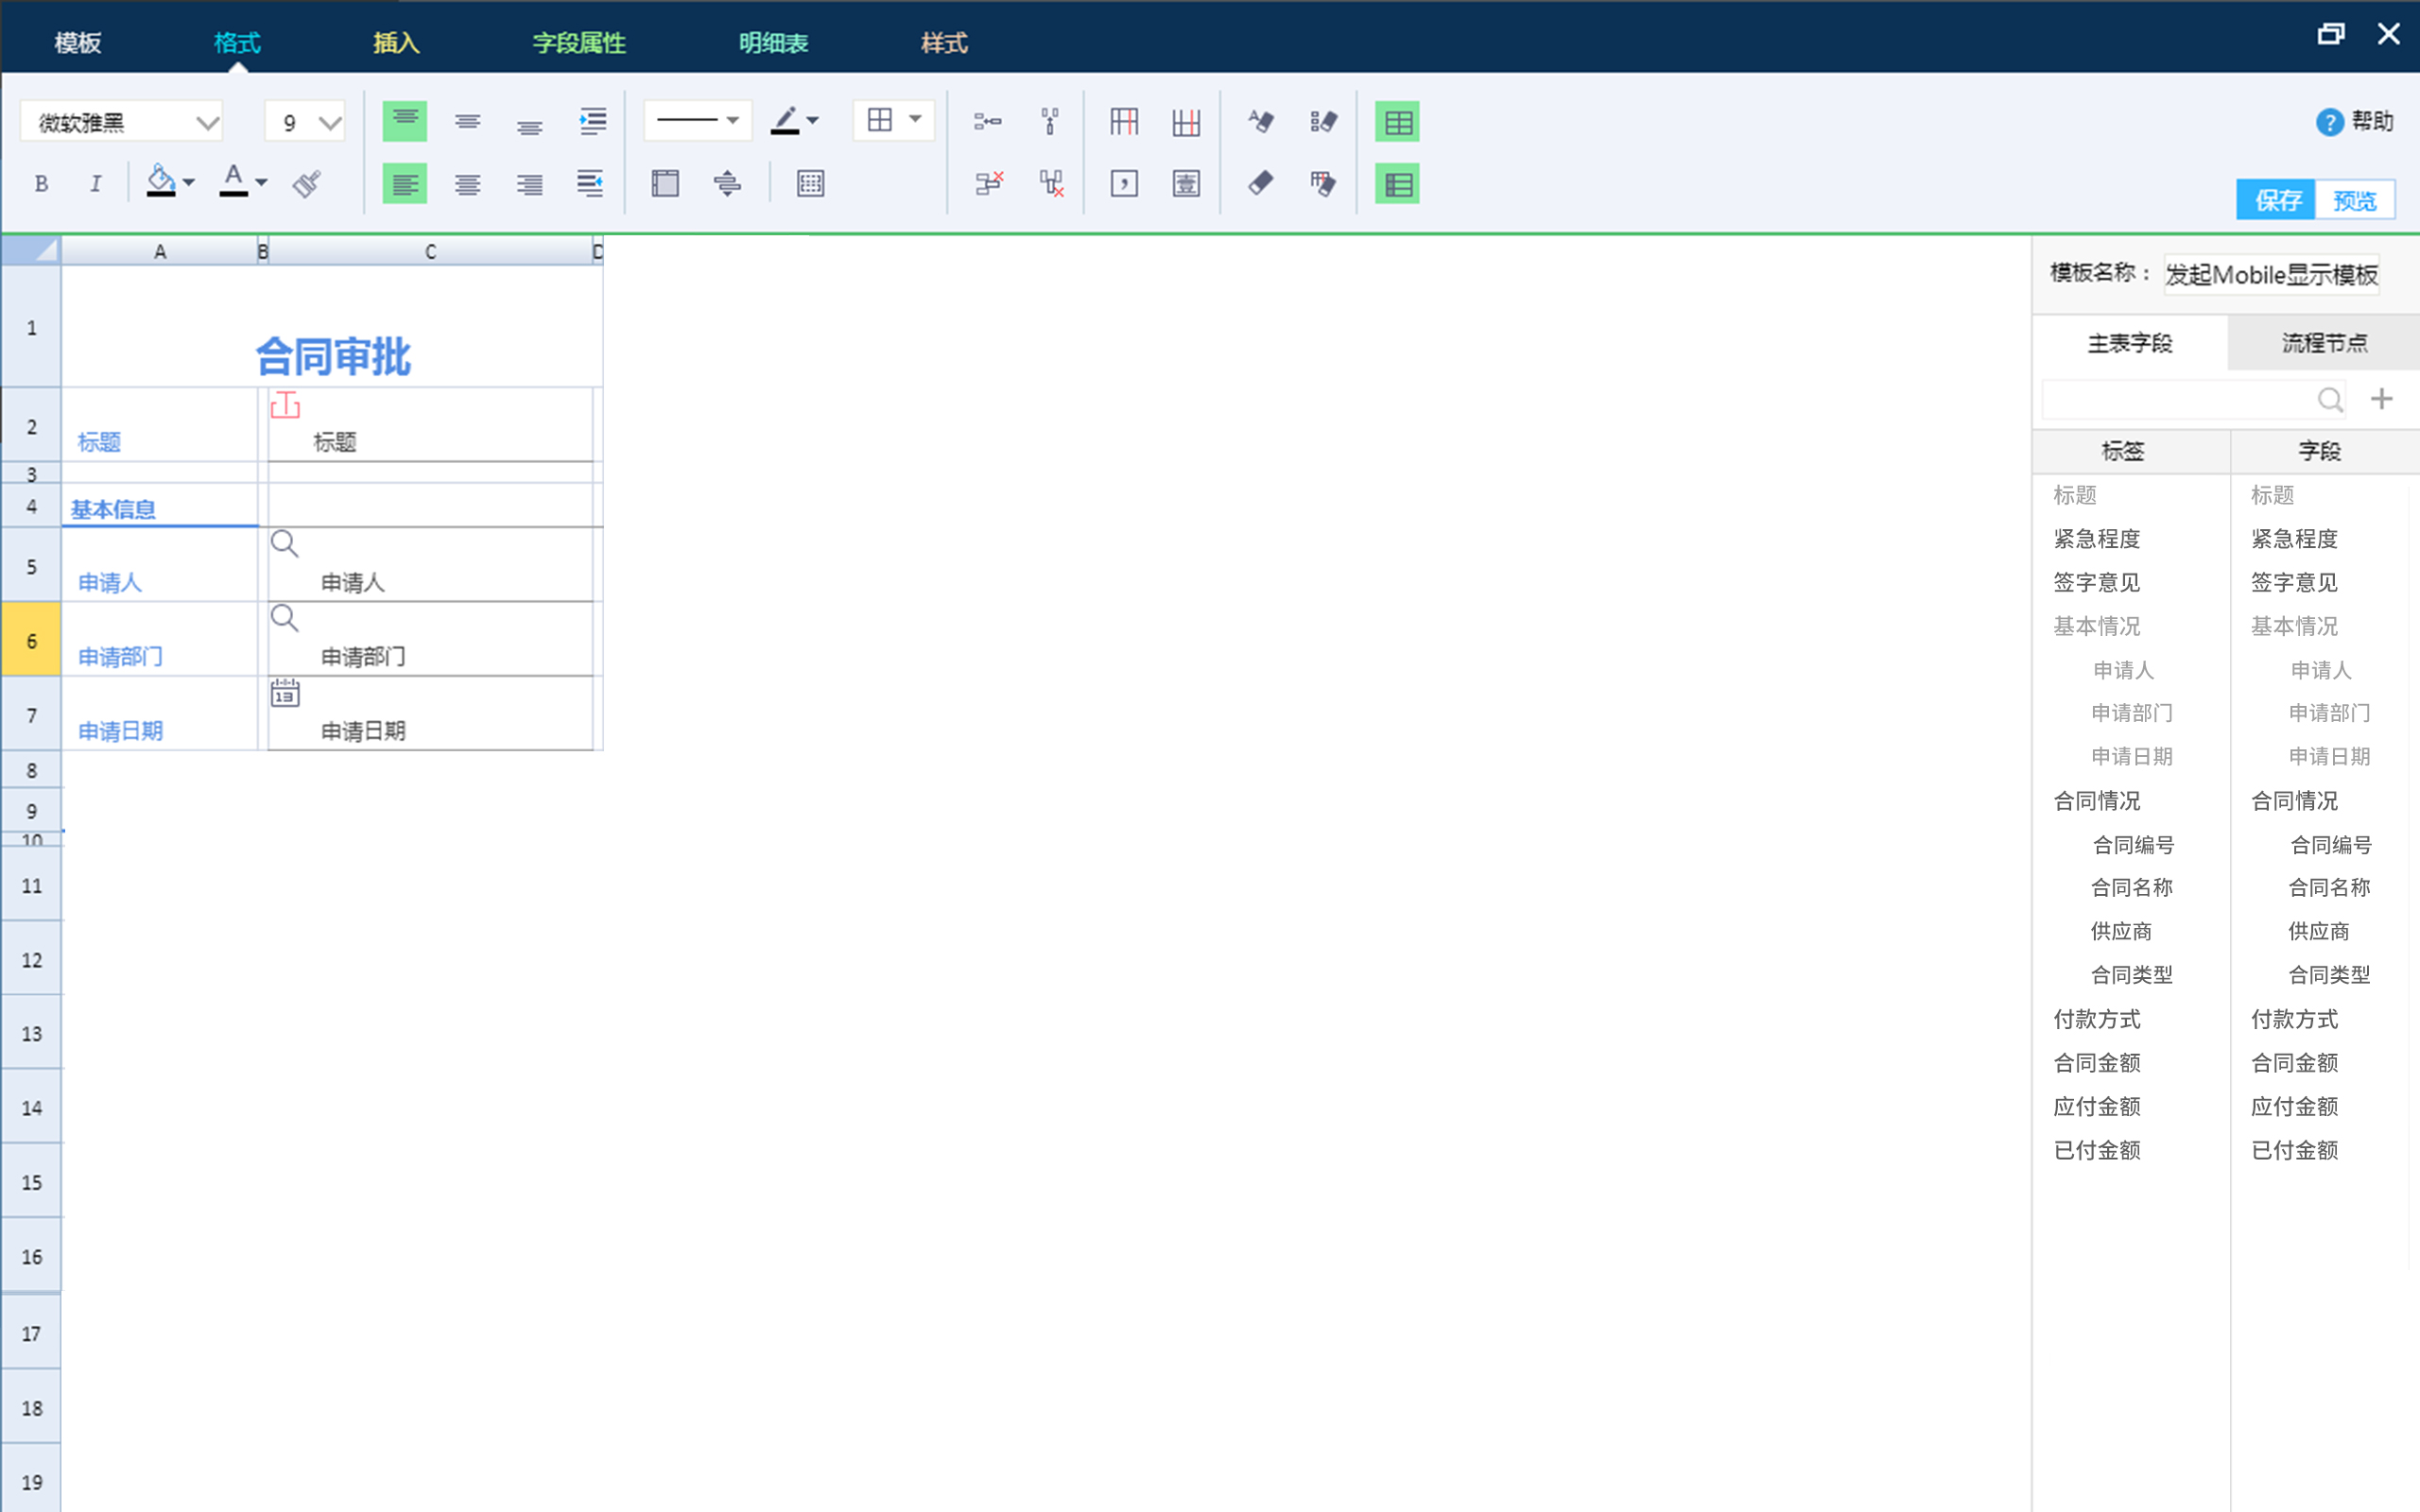Image resolution: width=2420 pixels, height=1512 pixels.
Task: Click the freeze panes icon
Action: point(665,183)
